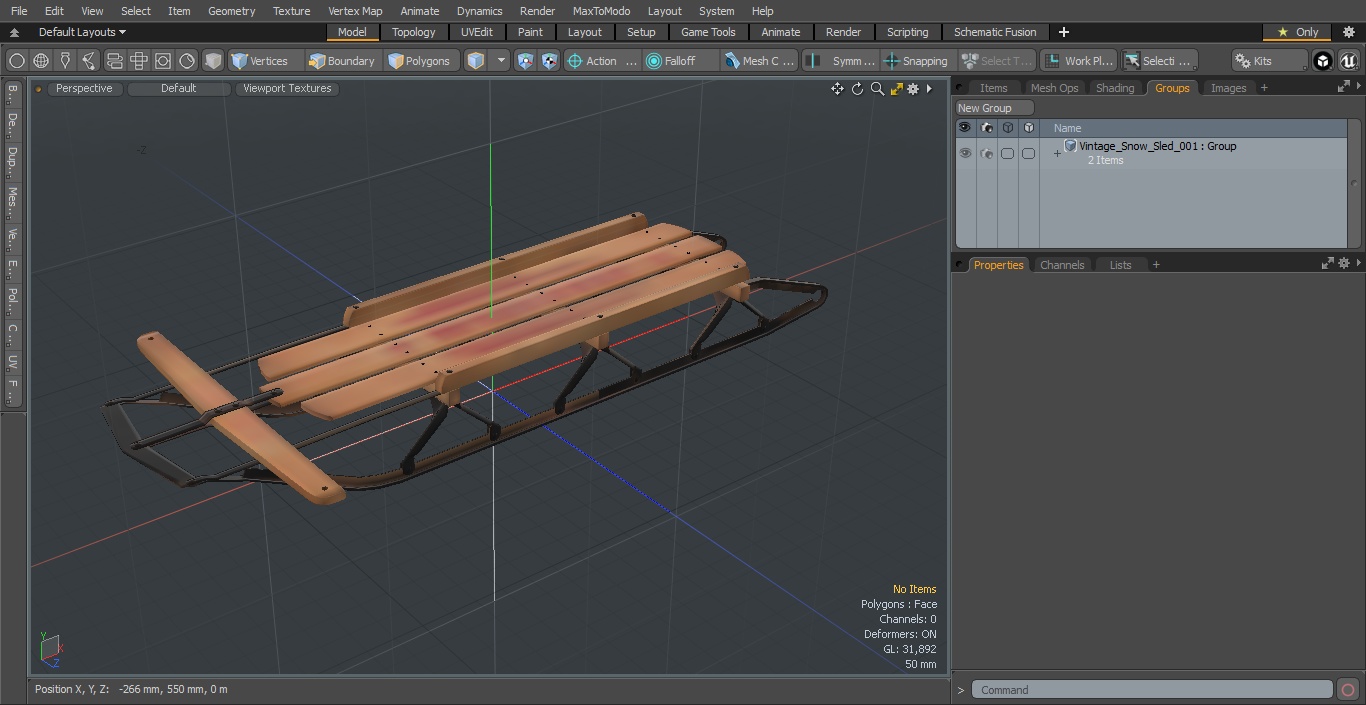Select the pen-shaped tool icon in the toolbar
The height and width of the screenshot is (705, 1366).
tap(65, 61)
